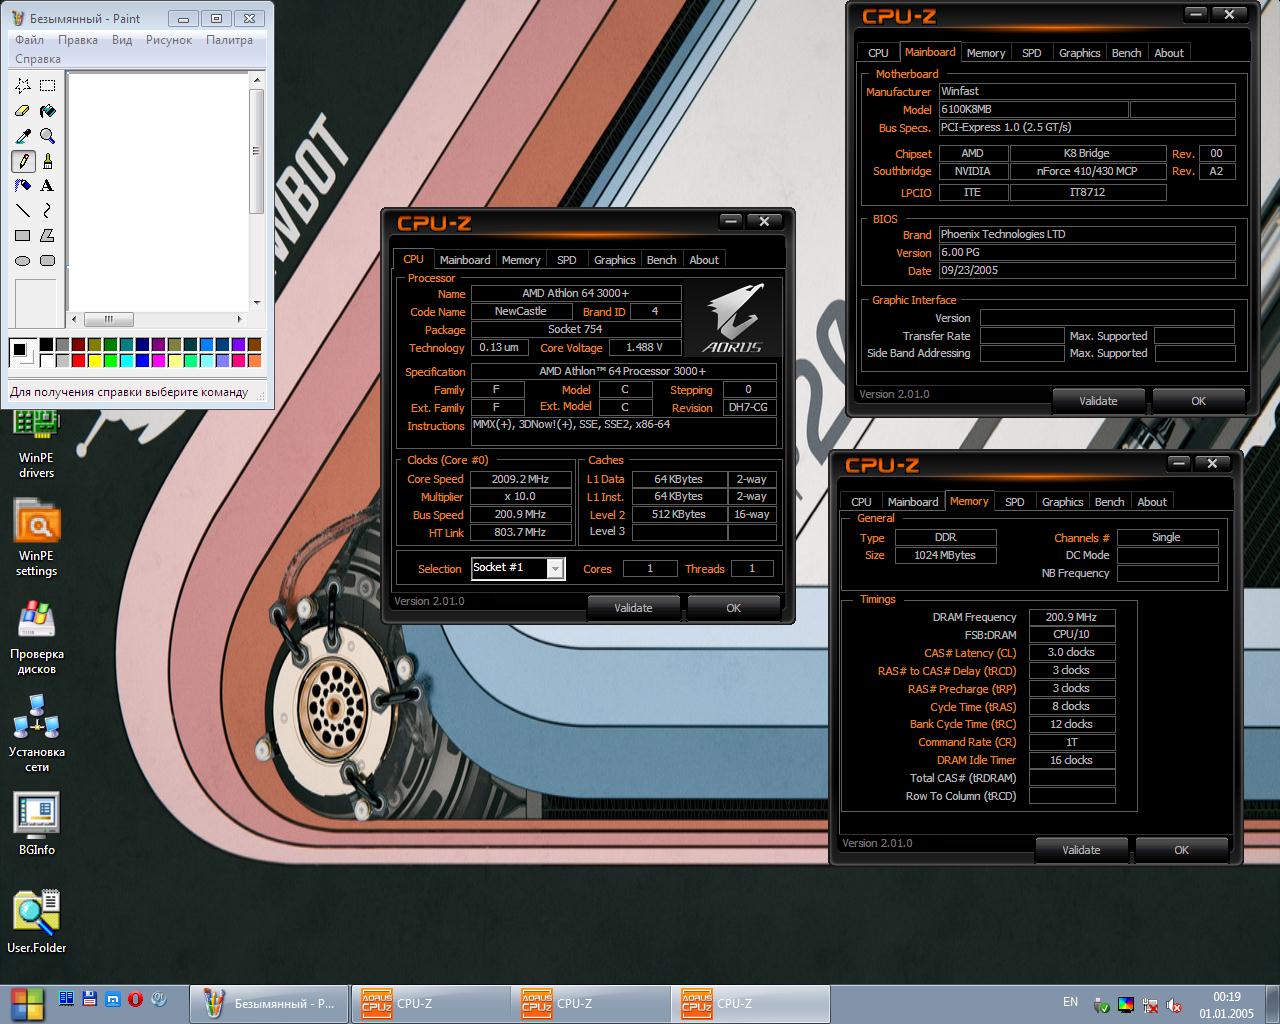Click the Windows Start button
This screenshot has width=1280, height=1024.
(x=27, y=1003)
